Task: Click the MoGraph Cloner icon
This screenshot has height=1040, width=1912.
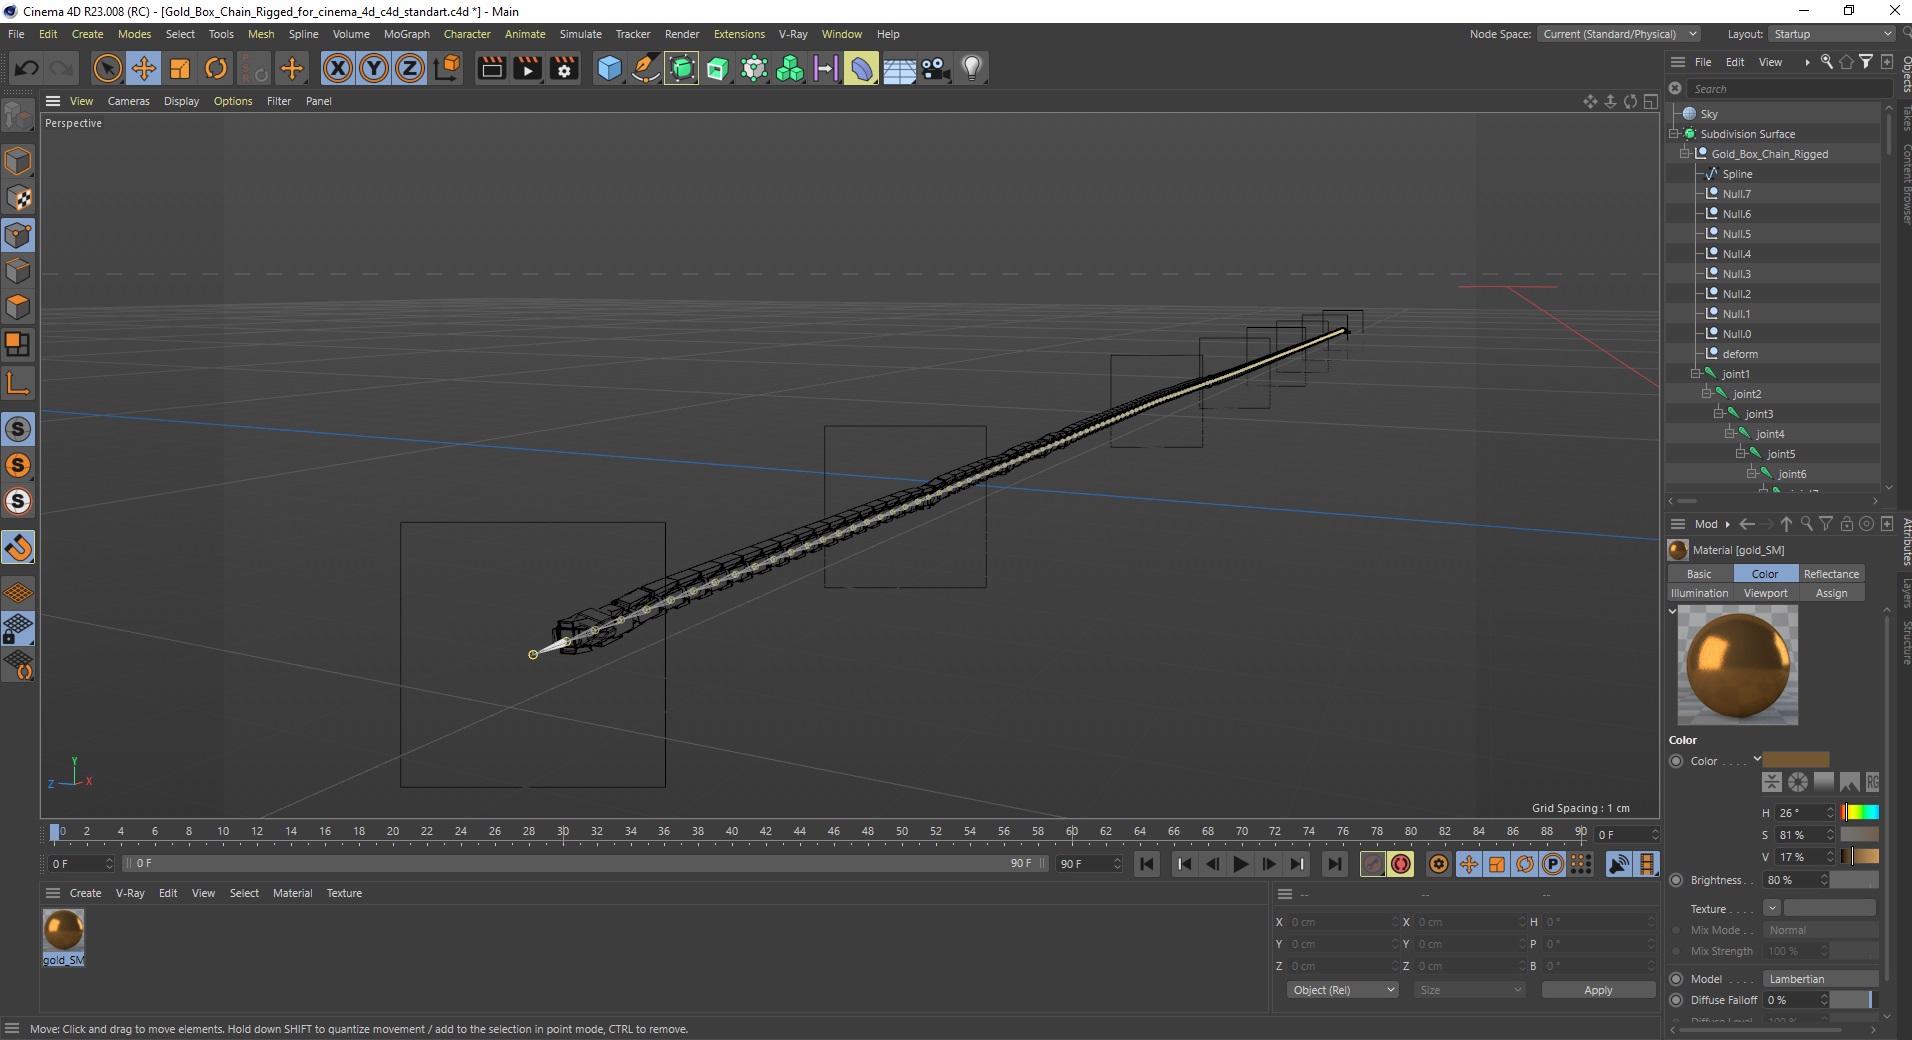Action: (790, 68)
